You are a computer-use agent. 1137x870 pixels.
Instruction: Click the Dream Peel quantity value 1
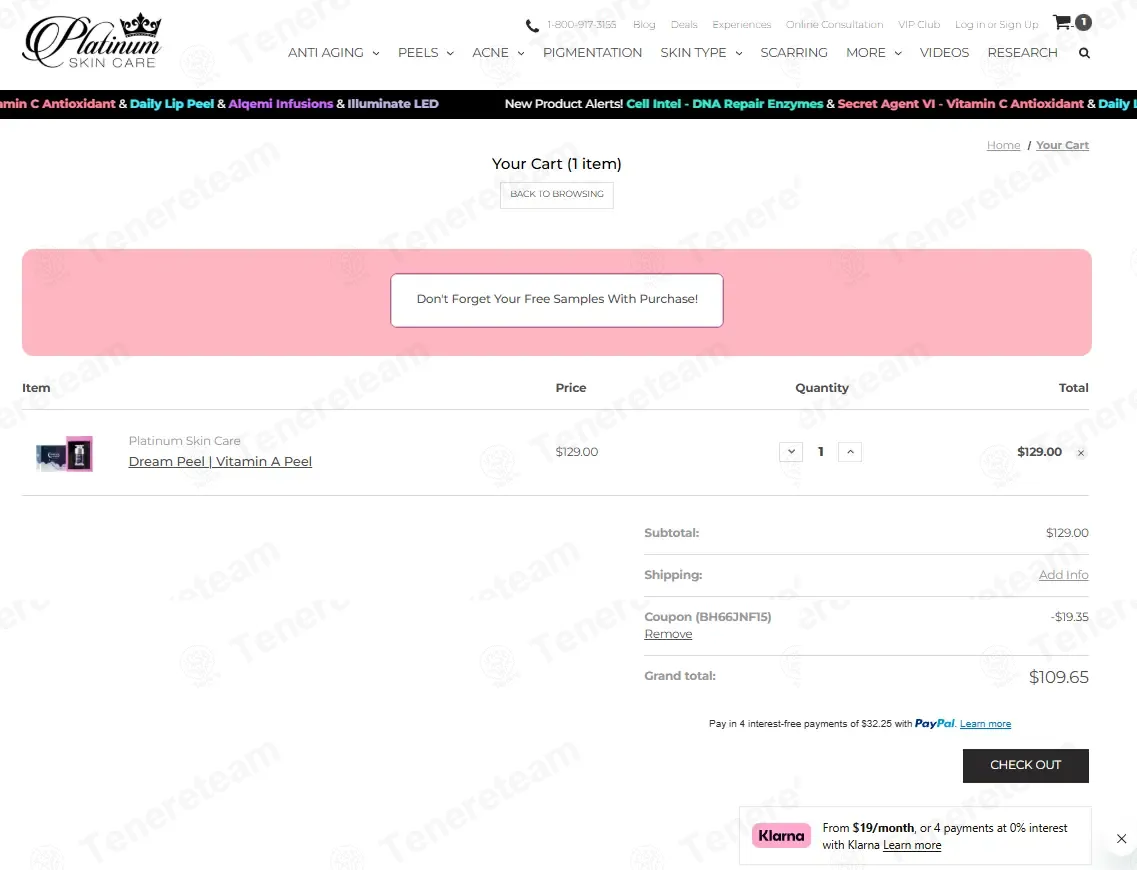[821, 452]
